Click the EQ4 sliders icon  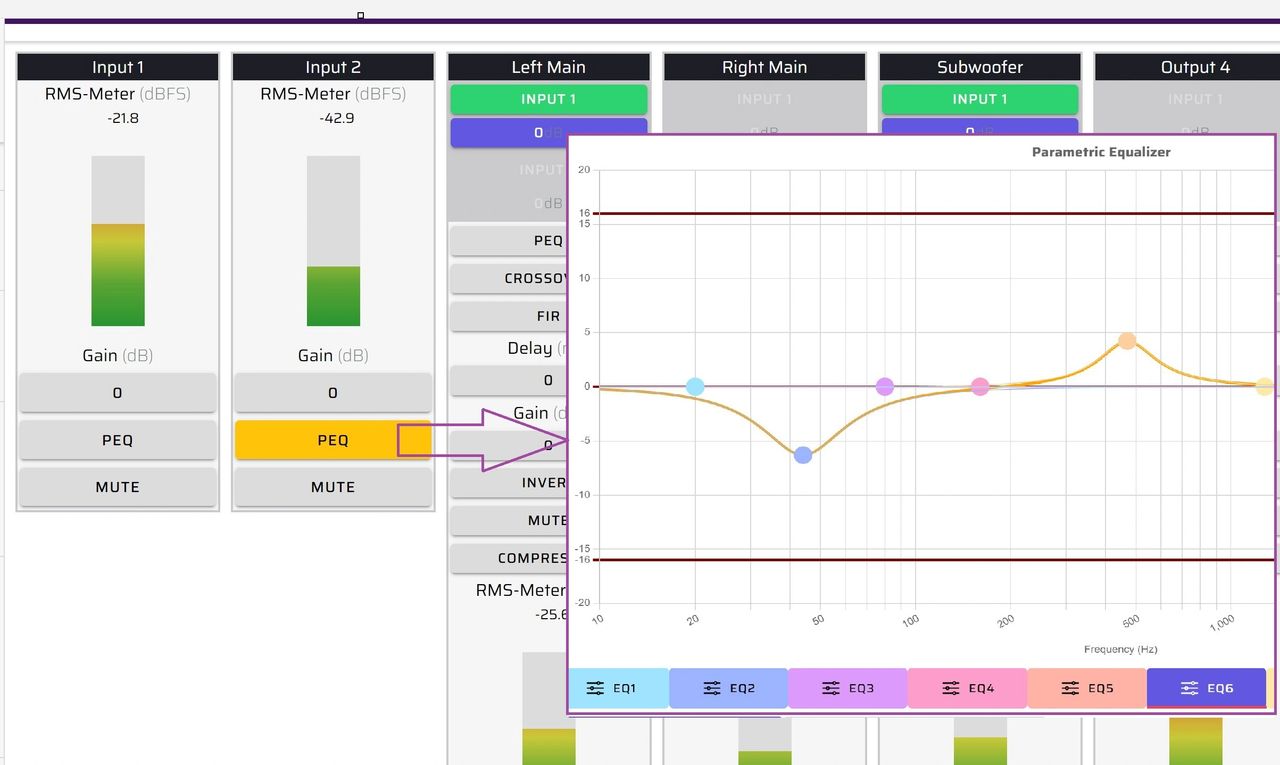951,688
